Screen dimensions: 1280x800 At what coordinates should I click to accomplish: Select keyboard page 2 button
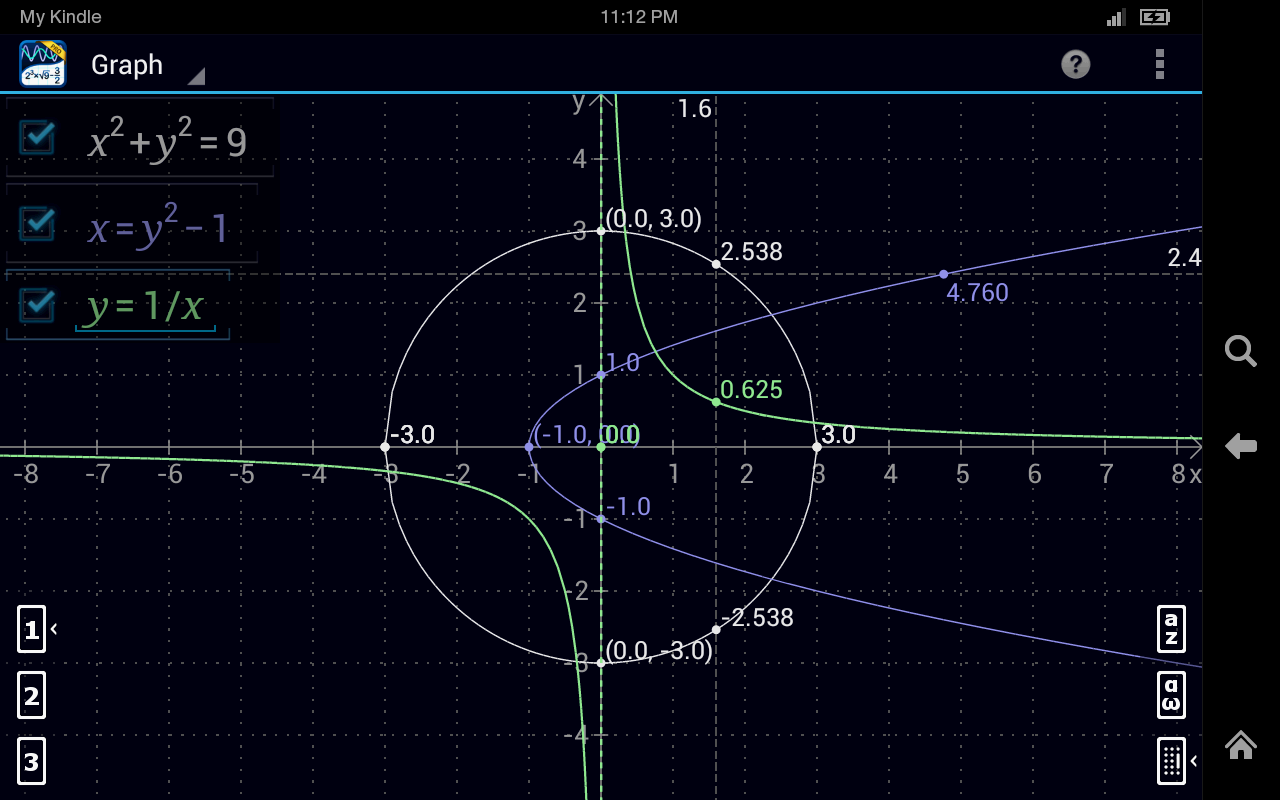point(31,695)
